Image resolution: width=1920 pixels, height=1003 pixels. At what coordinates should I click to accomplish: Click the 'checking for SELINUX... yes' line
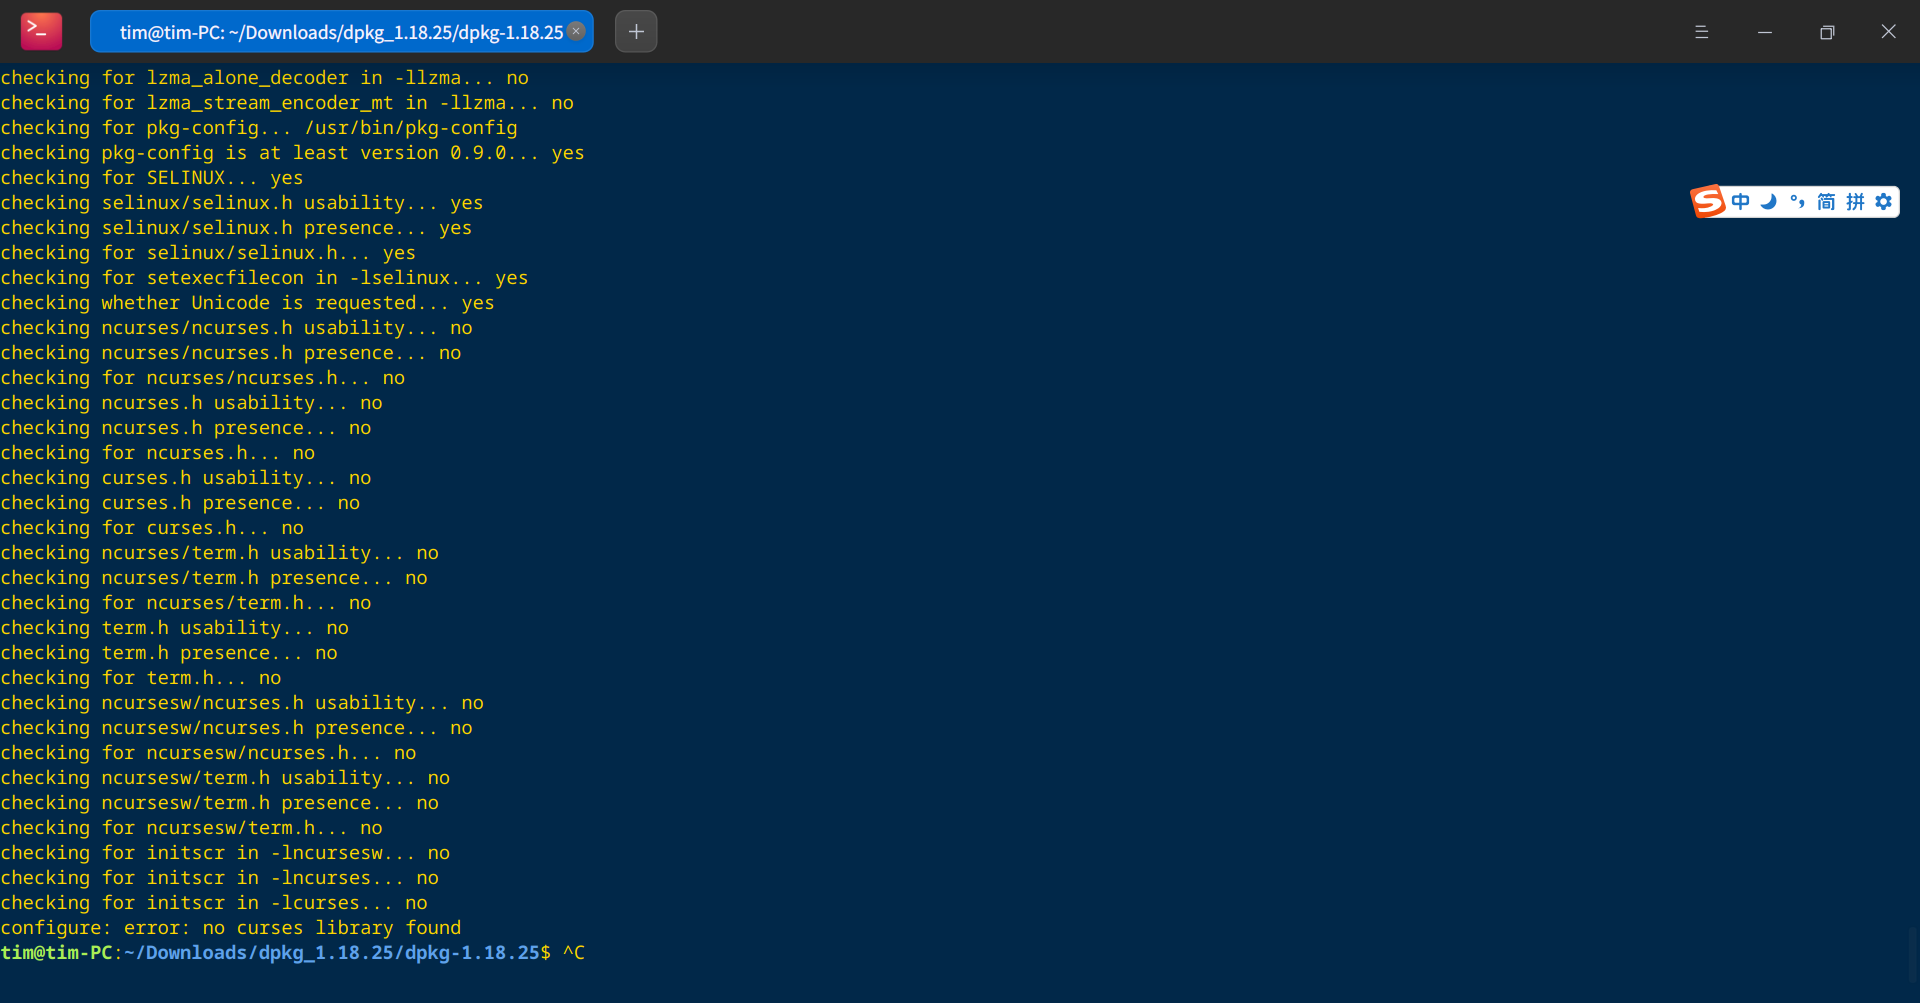tap(152, 178)
